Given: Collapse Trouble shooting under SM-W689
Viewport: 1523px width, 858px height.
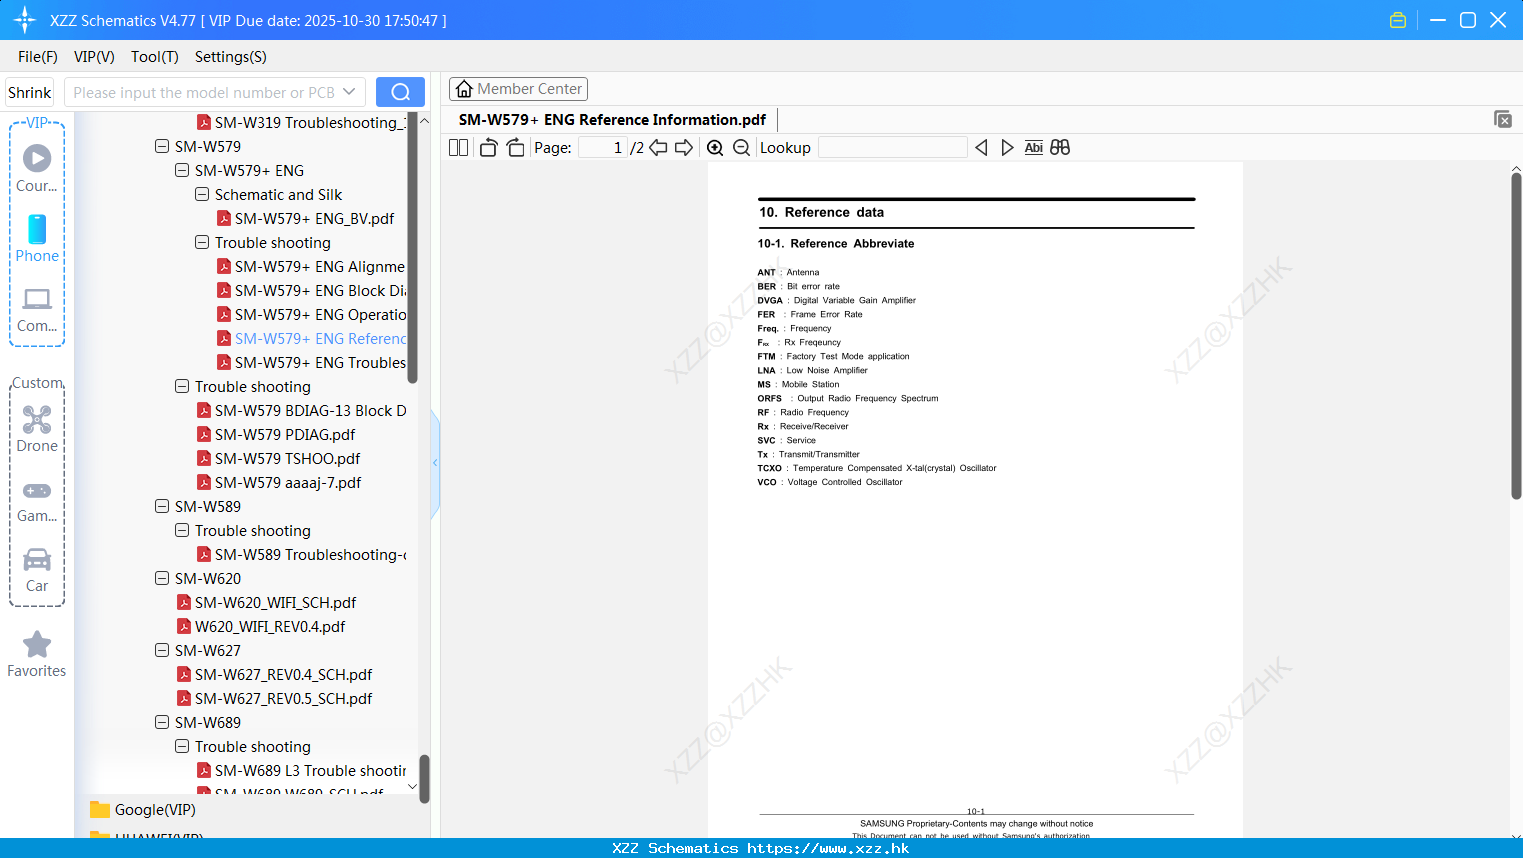Looking at the screenshot, I should tap(182, 746).
